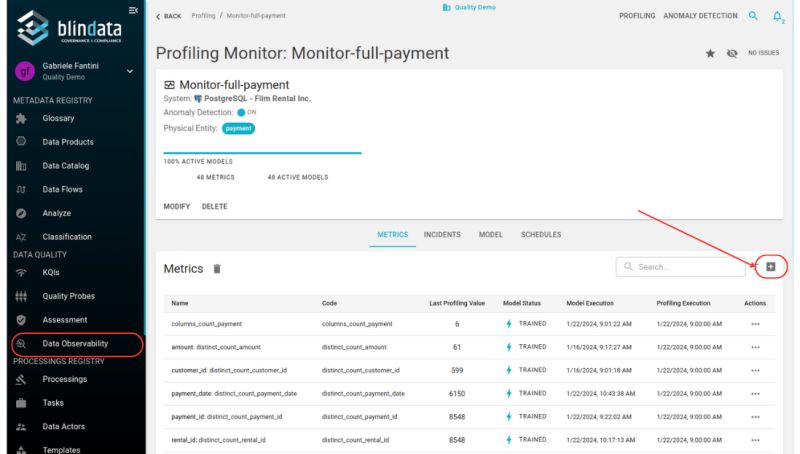Viewport: 800px width, 454px height.
Task: Click the value 6150 in table
Action: coord(457,394)
